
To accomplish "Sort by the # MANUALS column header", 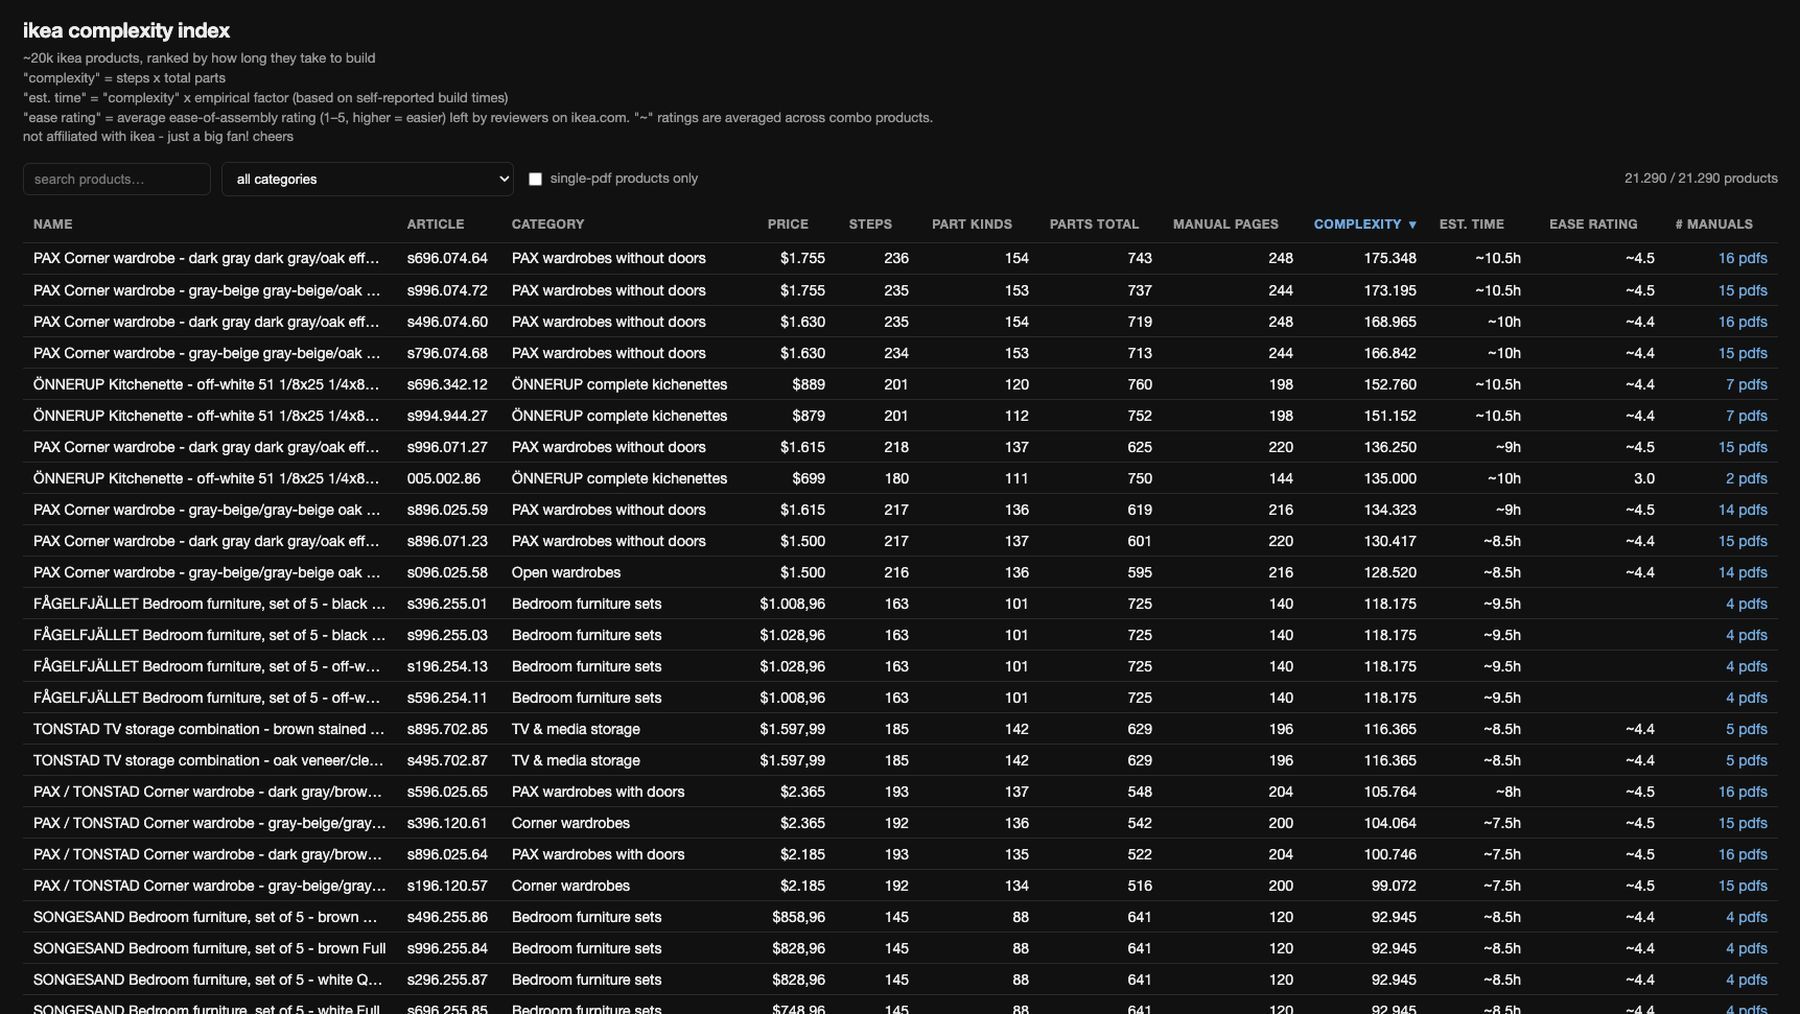I will (1714, 224).
